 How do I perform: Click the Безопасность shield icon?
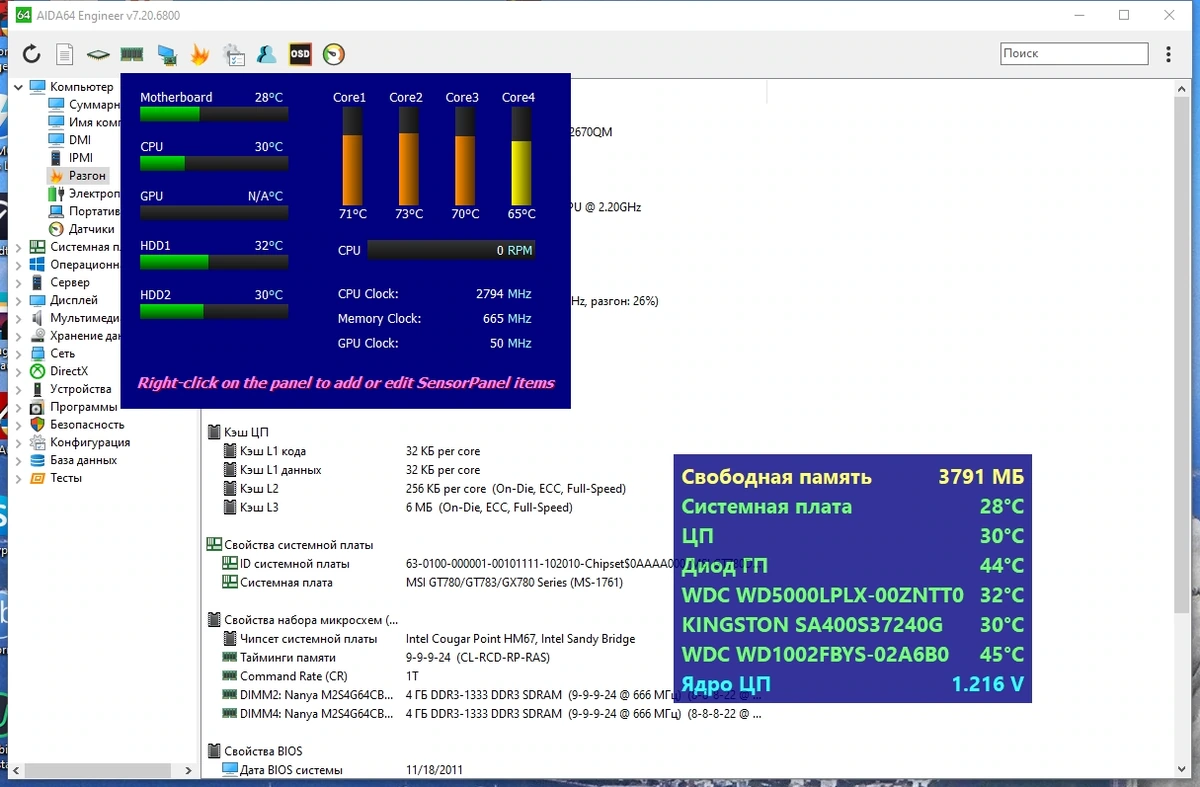(37, 425)
